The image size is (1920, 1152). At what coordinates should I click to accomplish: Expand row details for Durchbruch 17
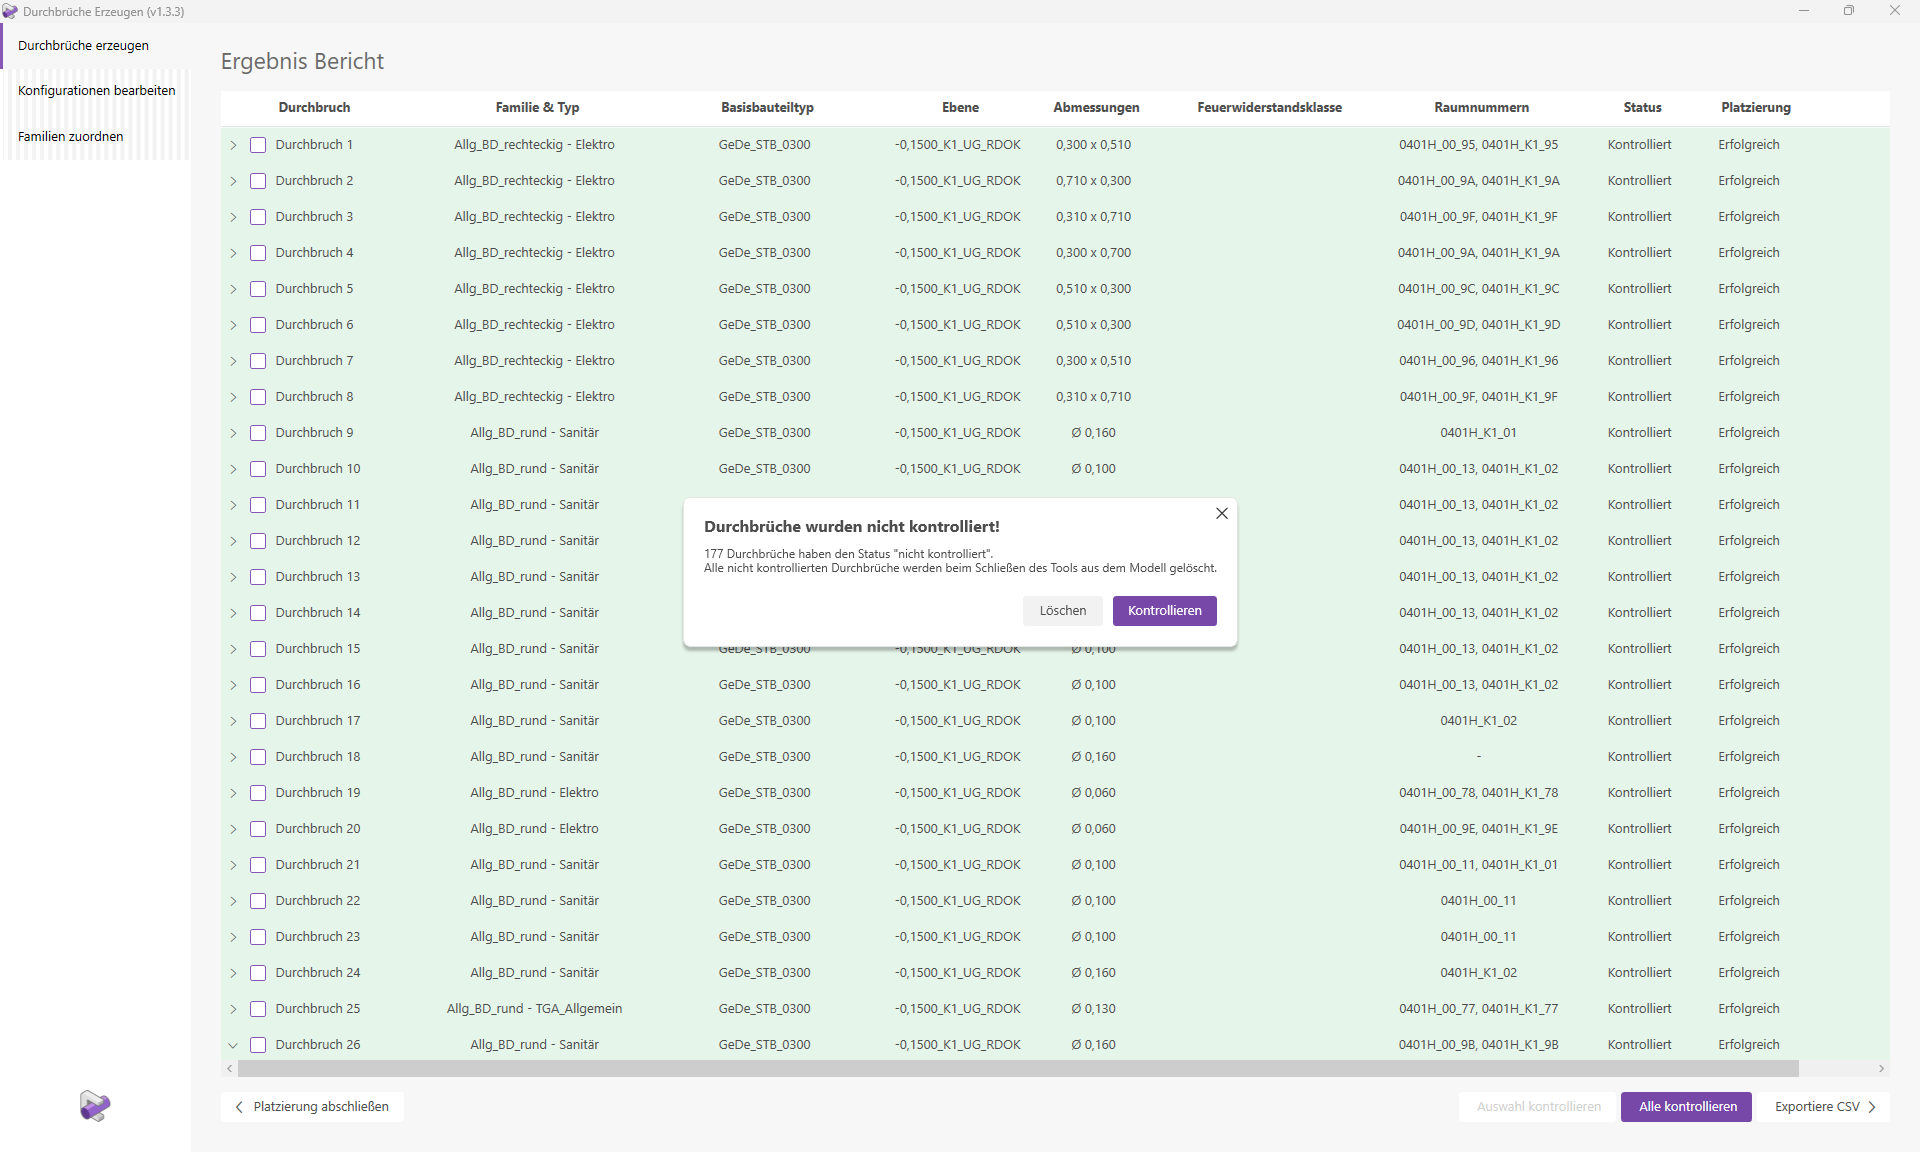point(233,721)
